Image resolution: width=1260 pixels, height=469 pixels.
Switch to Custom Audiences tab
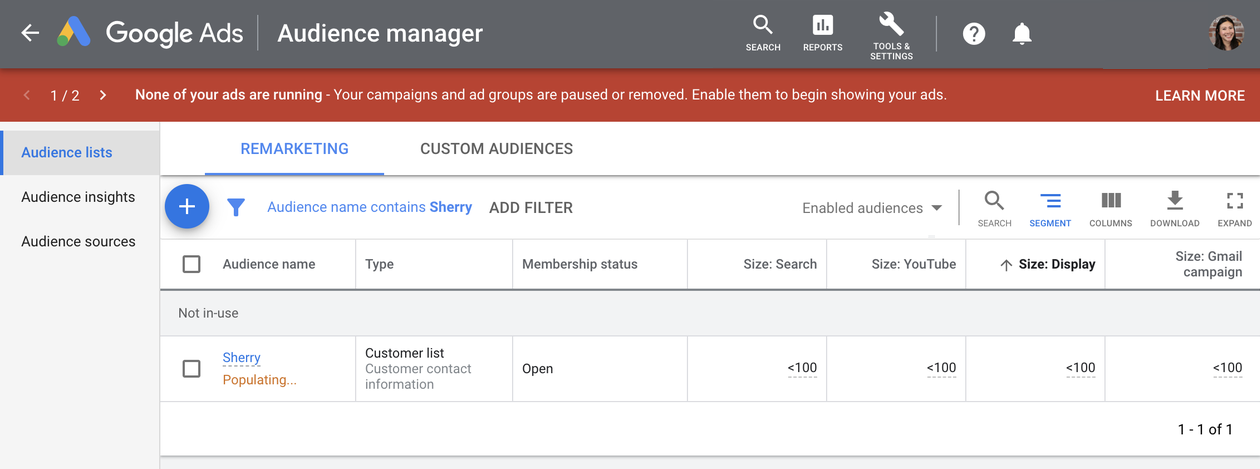coord(496,149)
